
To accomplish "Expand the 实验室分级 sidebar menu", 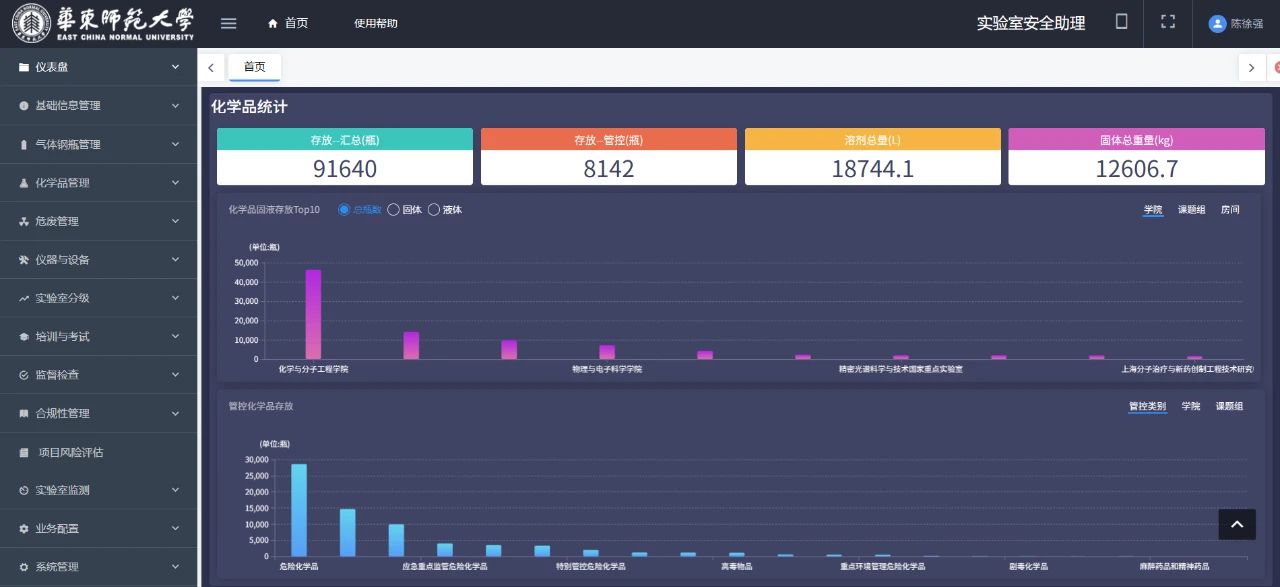I will pos(98,298).
